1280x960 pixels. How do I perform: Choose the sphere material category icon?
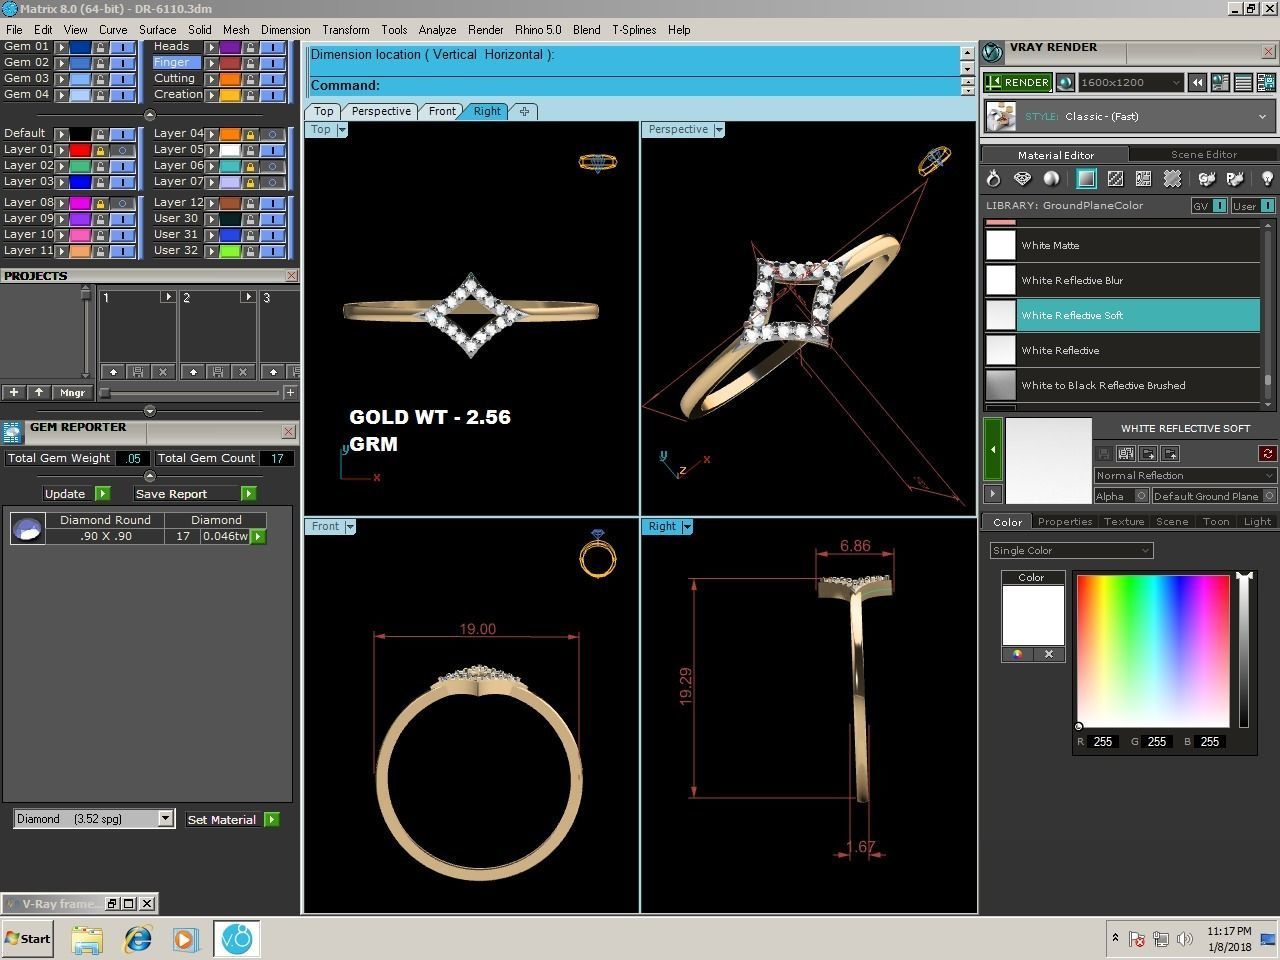(x=1051, y=179)
